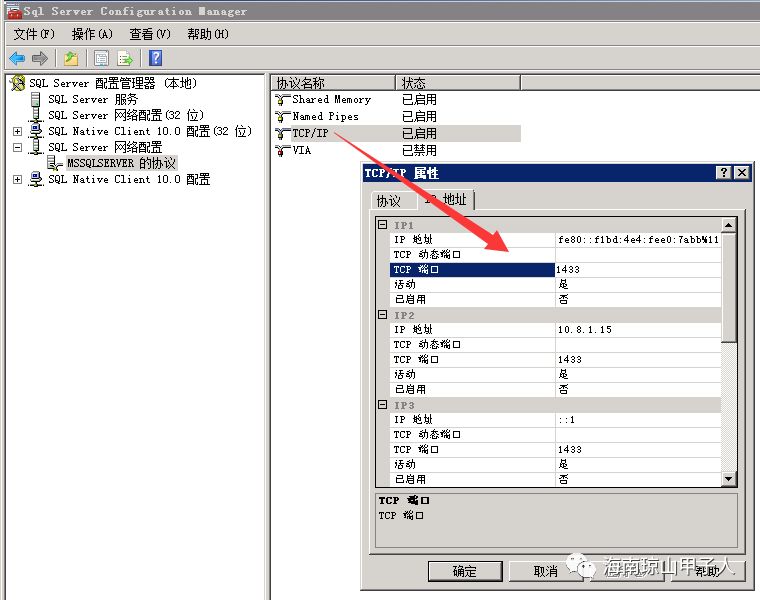The image size is (760, 600).
Task: Click the 协议名称 column header
Action: point(333,83)
